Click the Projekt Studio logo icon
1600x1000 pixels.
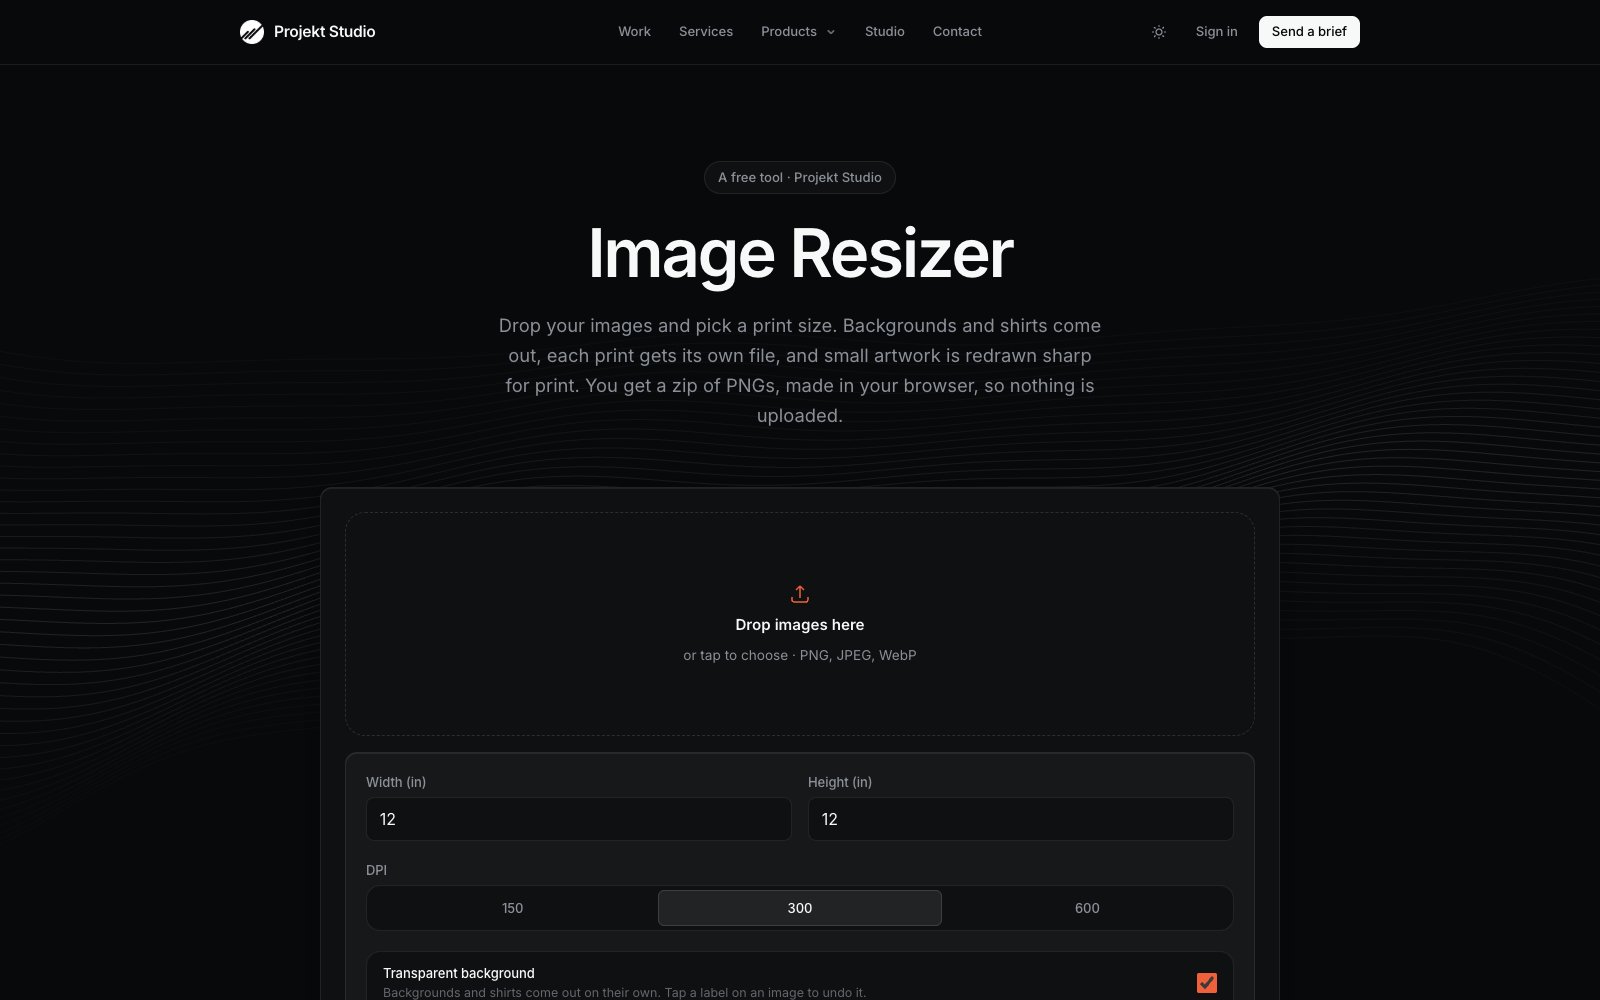252,32
